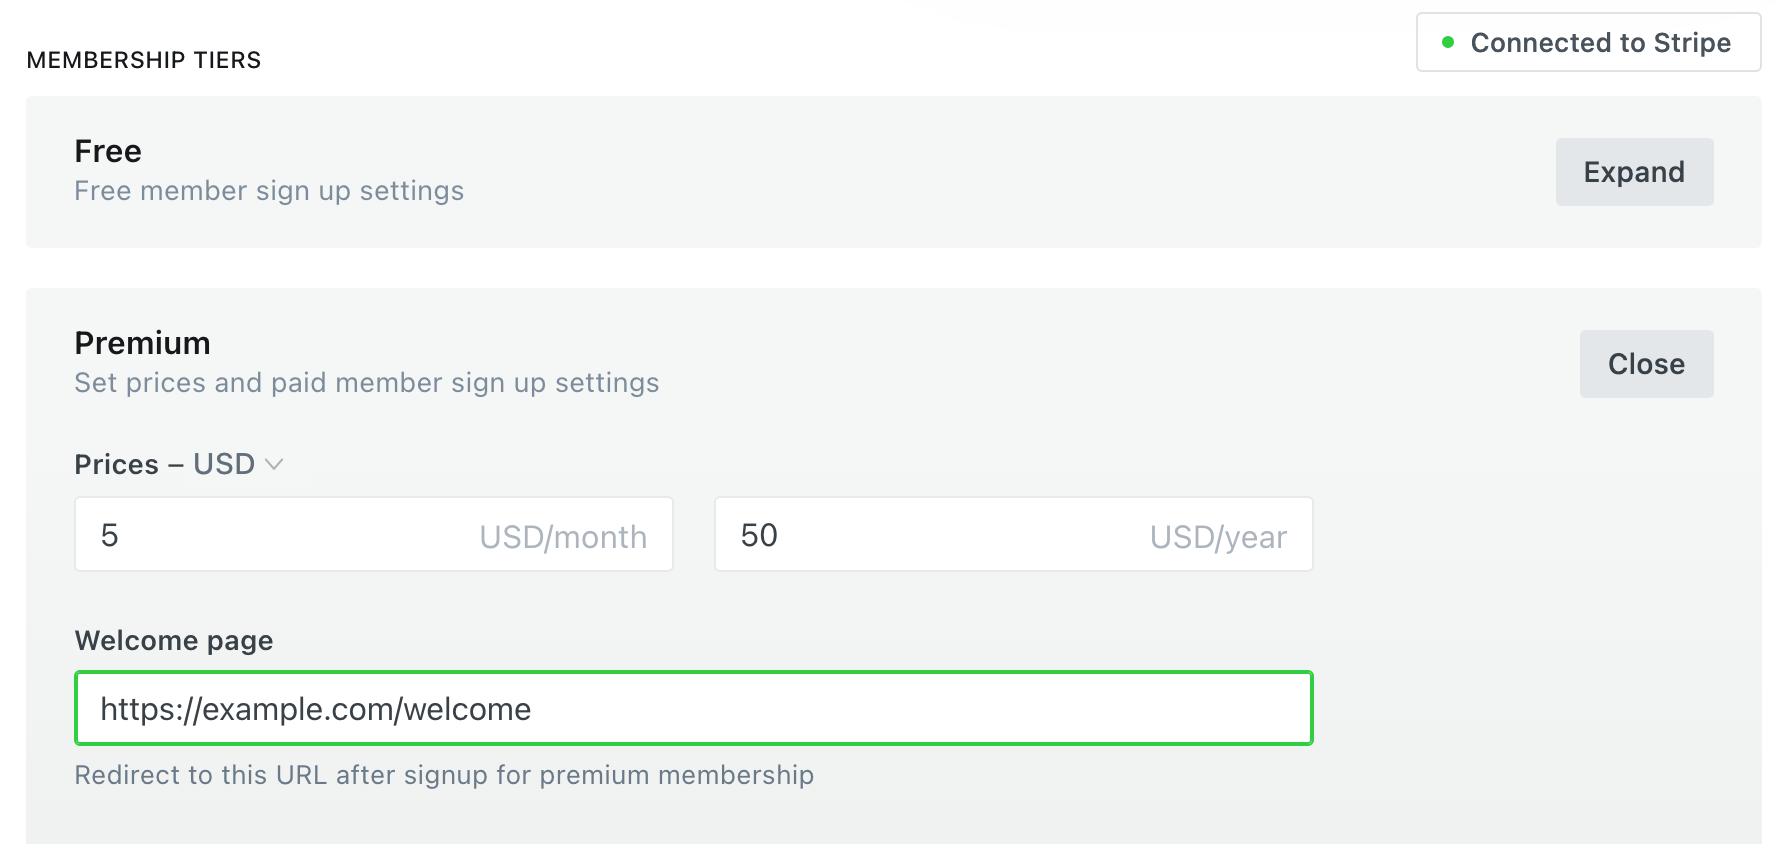Click the chevron next to USD
The height and width of the screenshot is (868, 1786).
274,464
